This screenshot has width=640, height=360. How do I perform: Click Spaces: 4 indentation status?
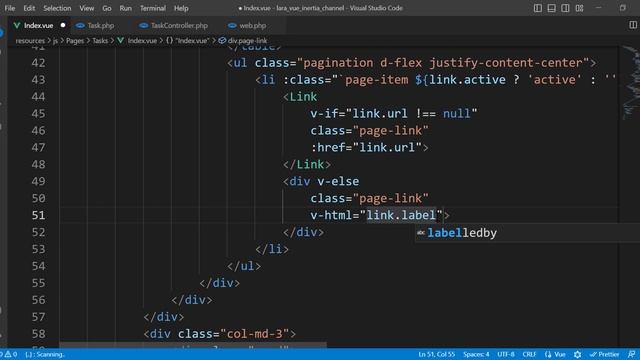[x=476, y=354]
